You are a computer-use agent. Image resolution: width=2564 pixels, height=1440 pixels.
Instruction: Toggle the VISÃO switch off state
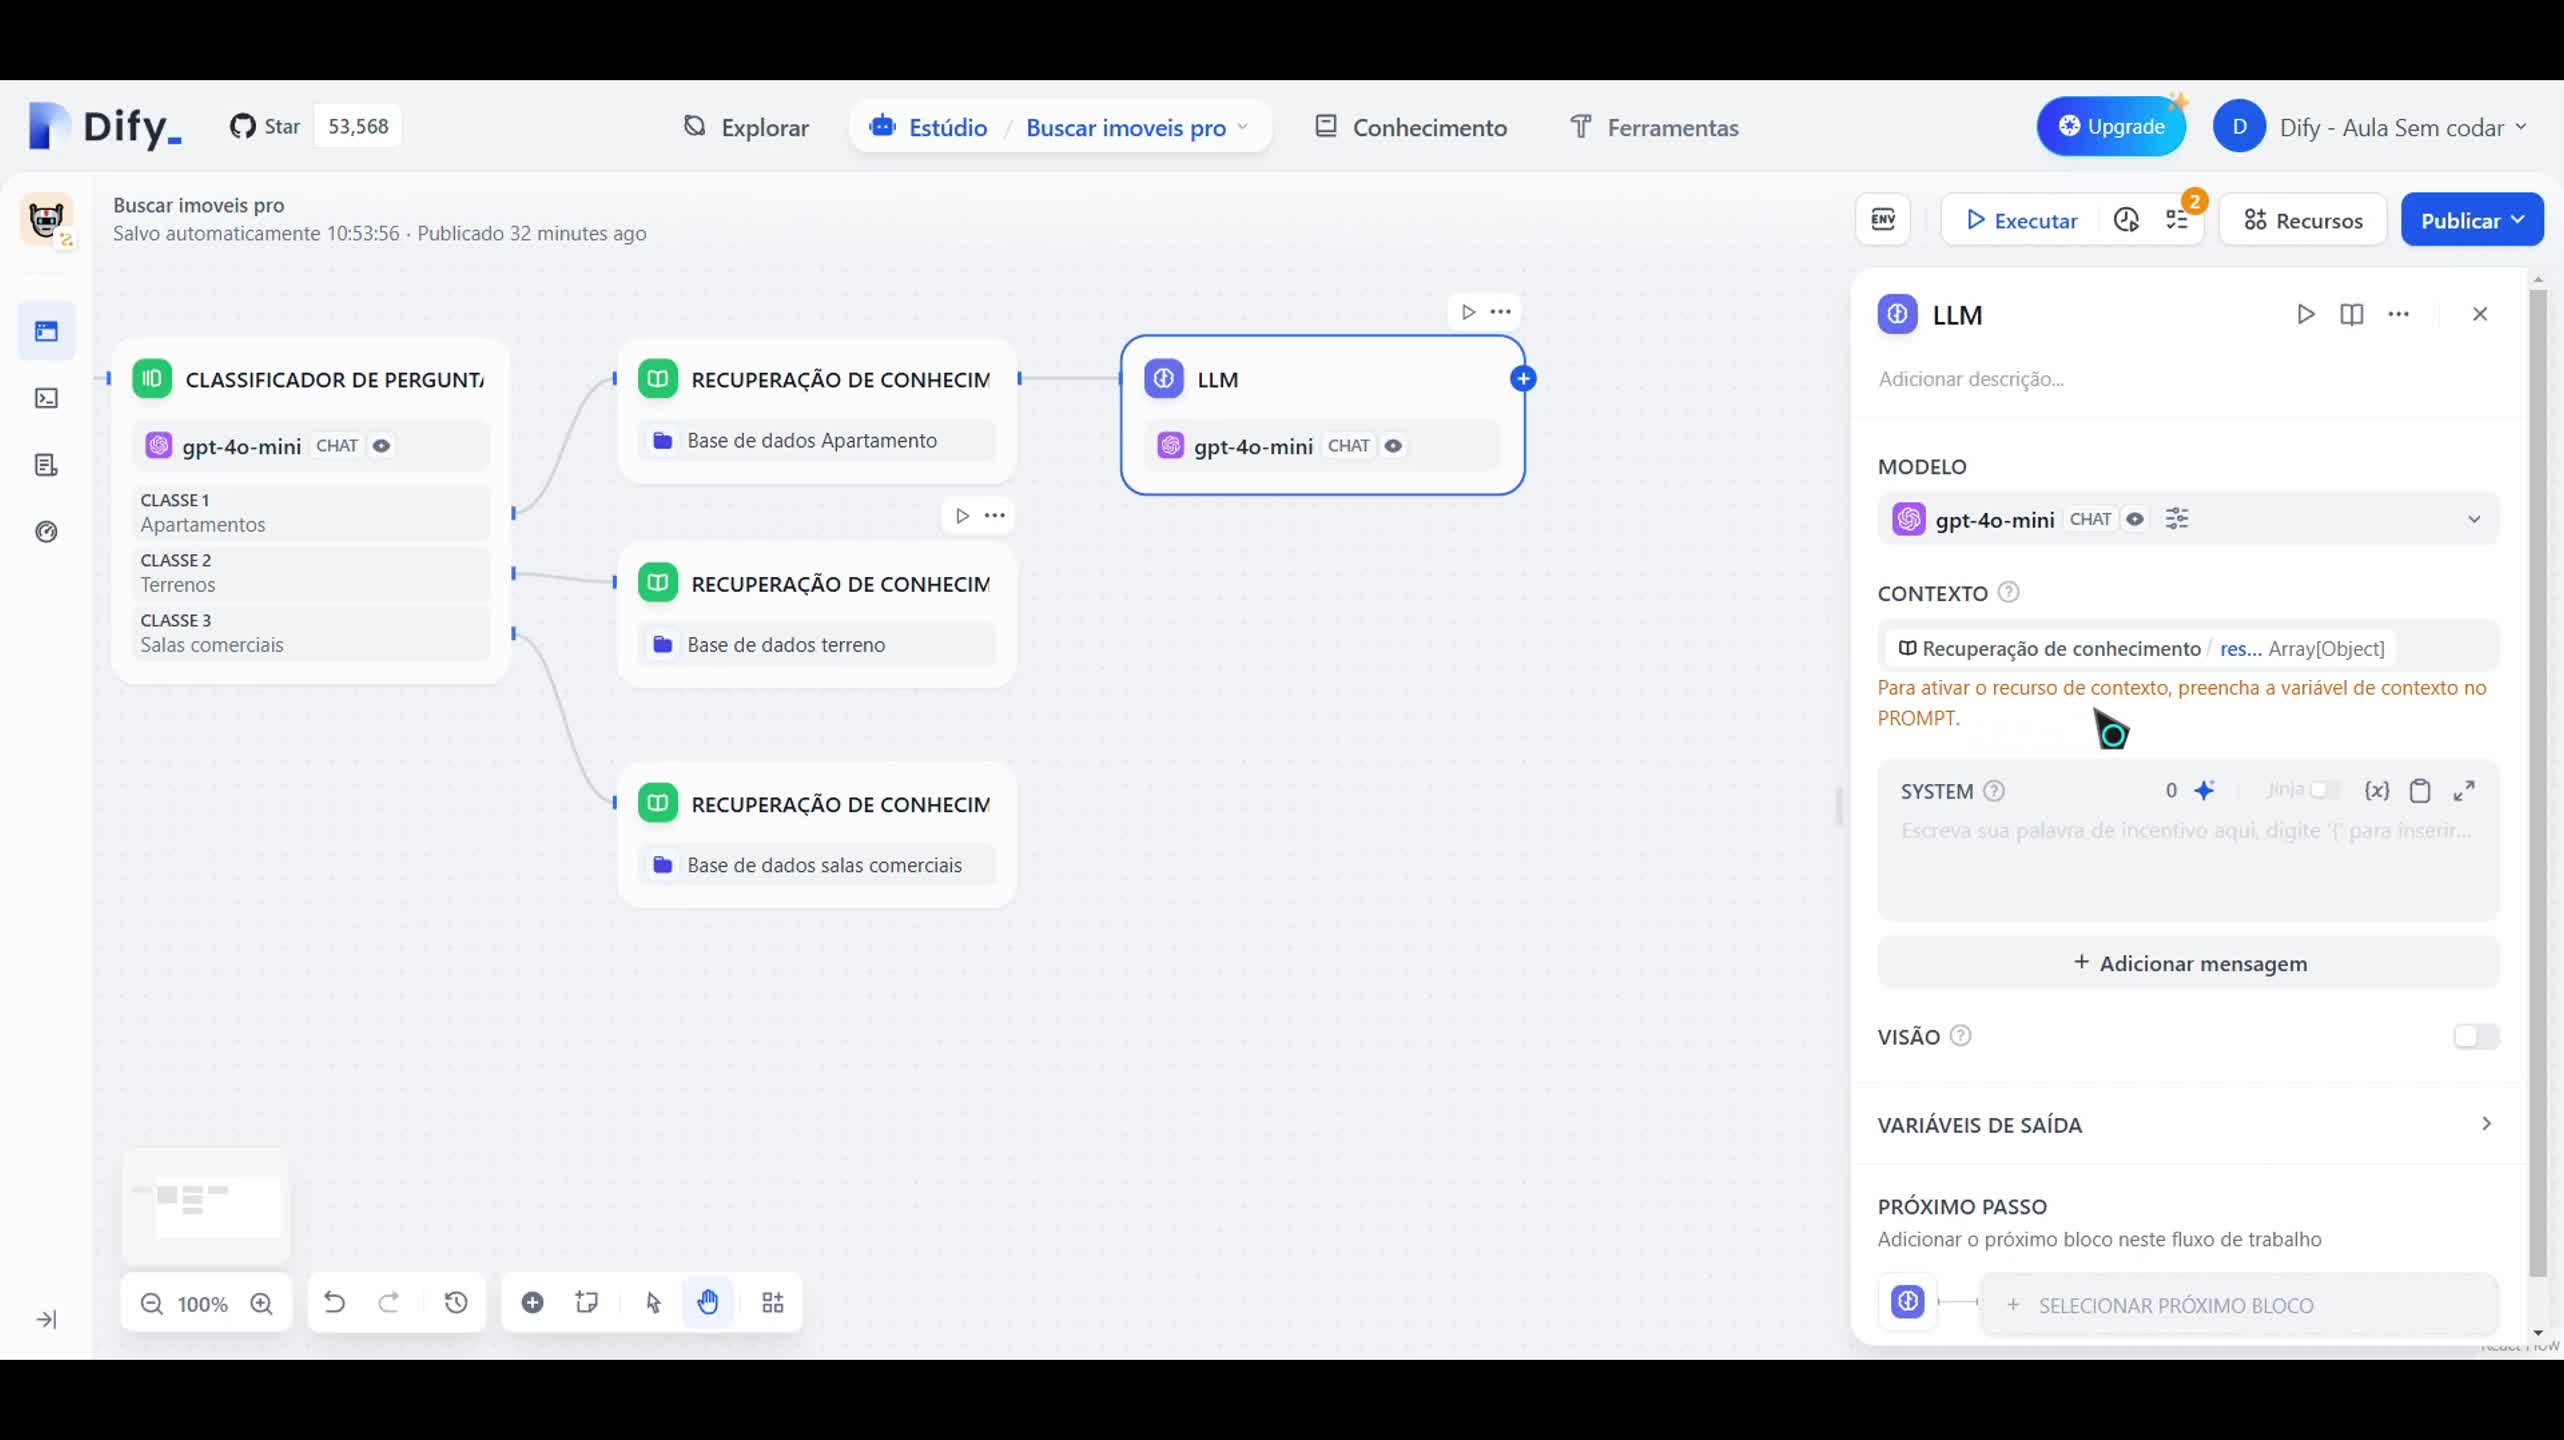tap(2475, 1037)
